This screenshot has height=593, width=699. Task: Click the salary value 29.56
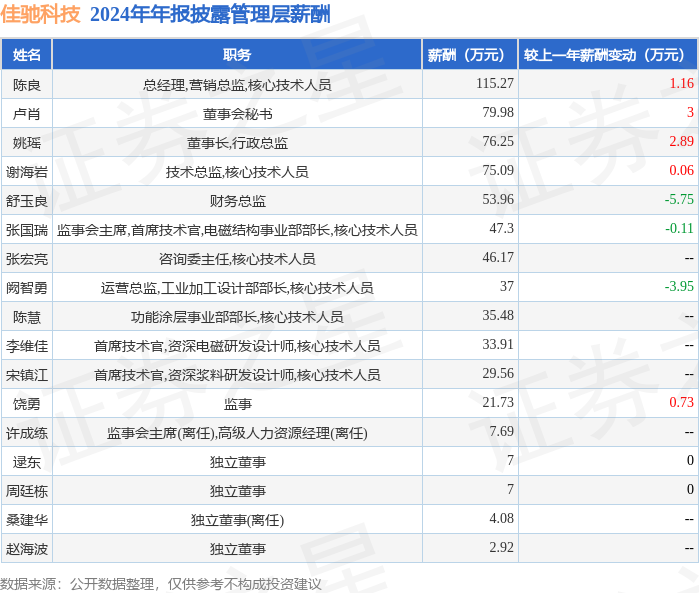click(x=498, y=374)
